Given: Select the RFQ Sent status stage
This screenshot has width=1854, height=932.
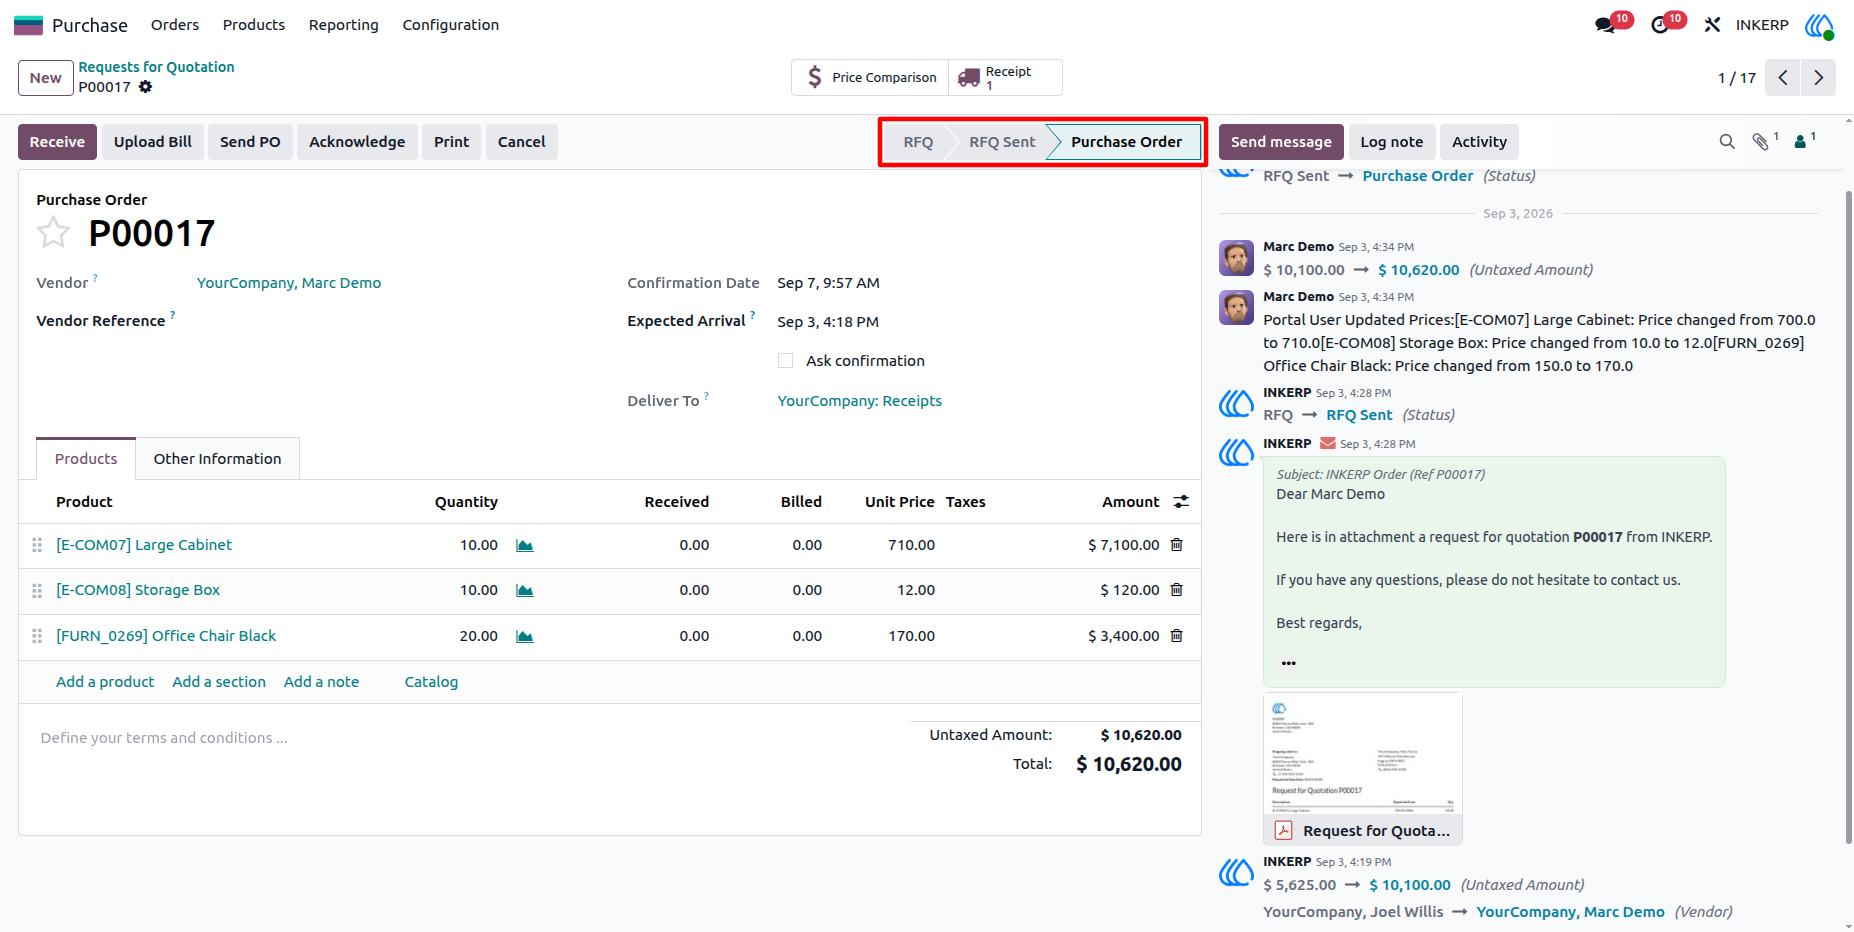Looking at the screenshot, I should tap(1002, 142).
